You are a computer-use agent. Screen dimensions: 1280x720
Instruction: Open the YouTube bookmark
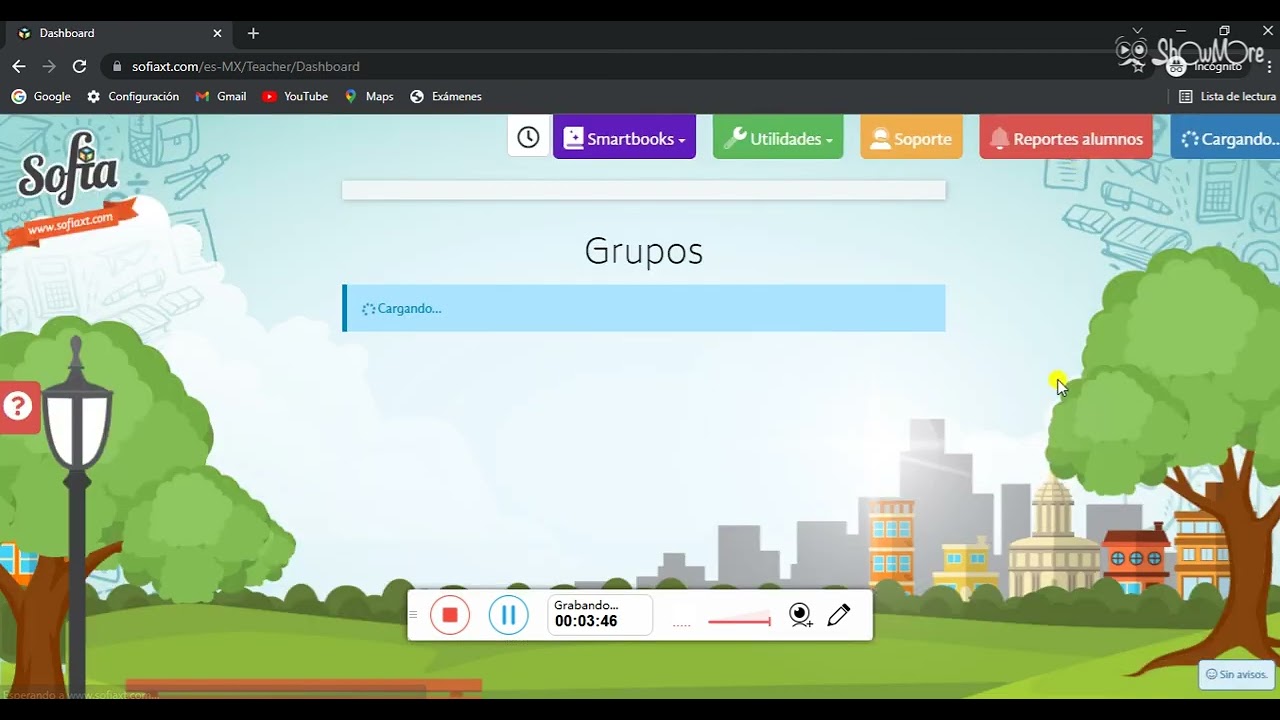tap(295, 97)
